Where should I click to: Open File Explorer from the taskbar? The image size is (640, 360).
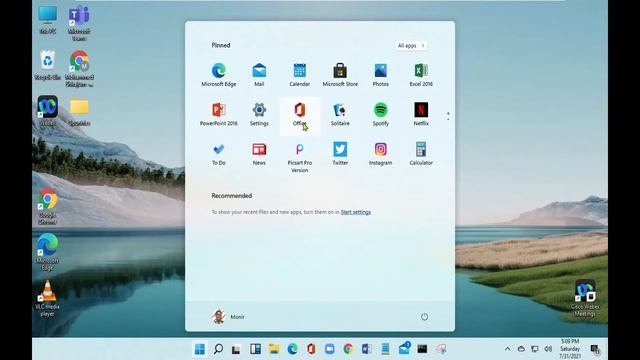click(x=274, y=349)
